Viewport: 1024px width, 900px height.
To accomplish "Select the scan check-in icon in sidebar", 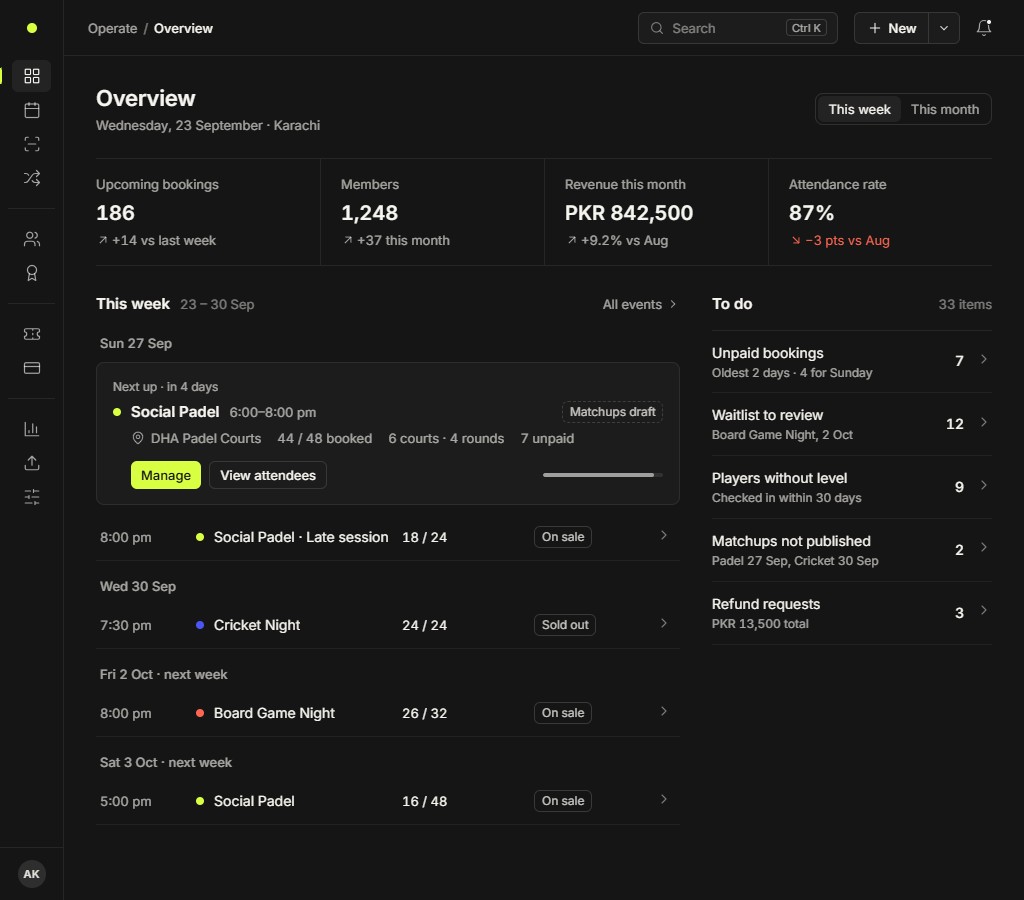I will 31,144.
